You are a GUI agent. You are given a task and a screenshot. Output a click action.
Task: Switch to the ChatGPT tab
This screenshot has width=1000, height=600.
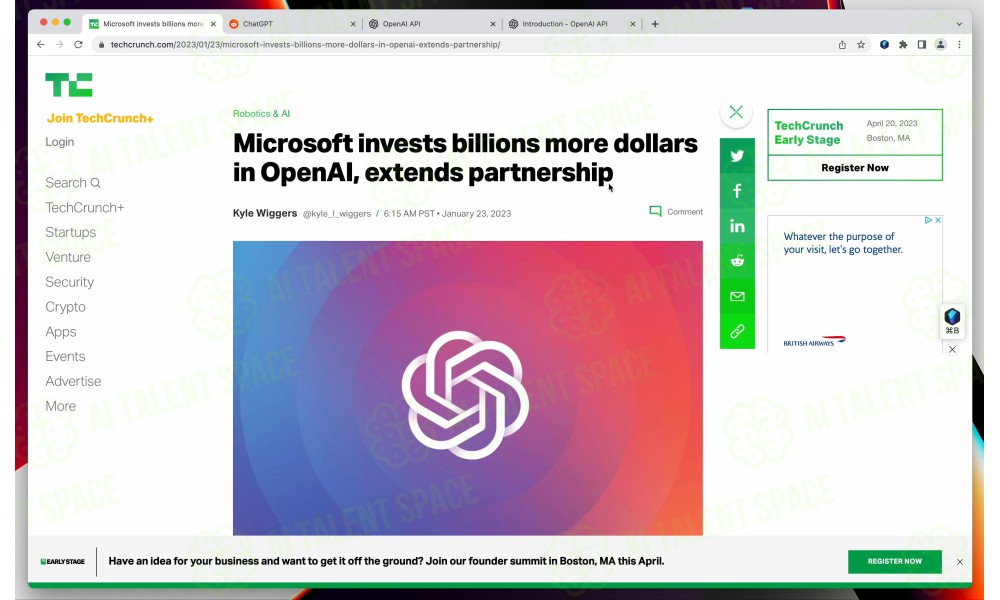pos(291,24)
